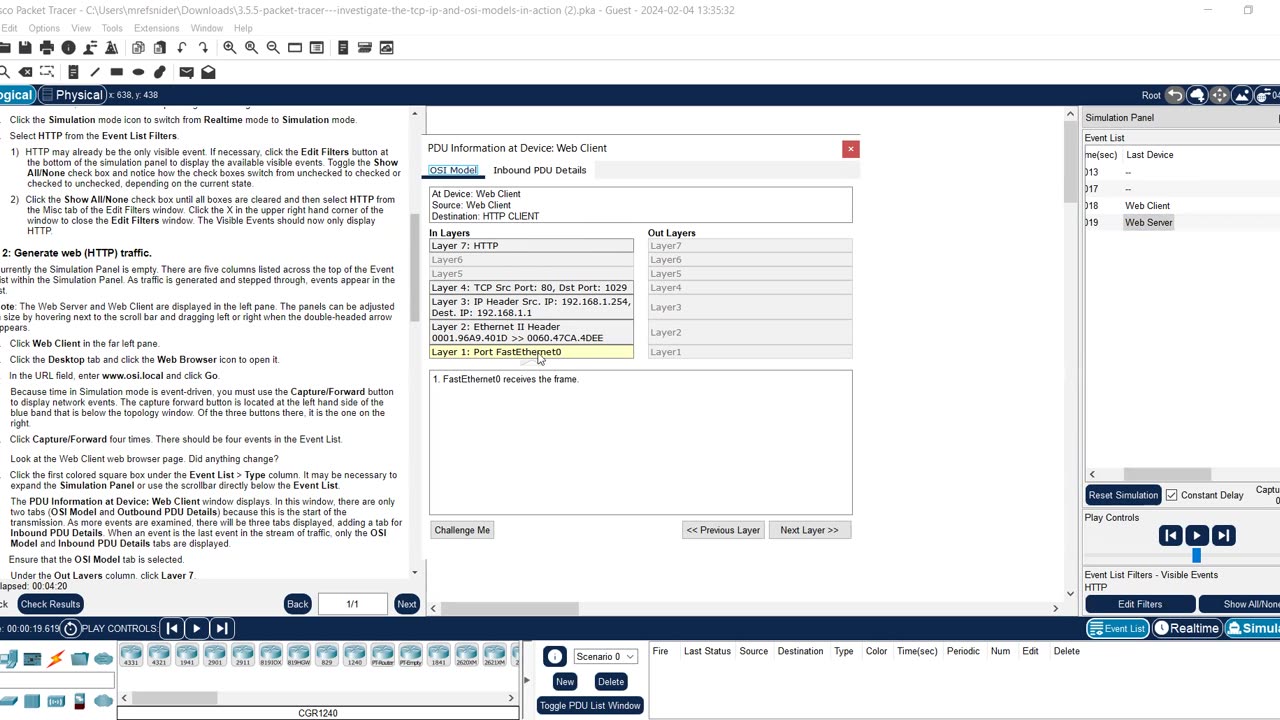
Task: Open the Scenario 0 dropdown
Action: pos(605,657)
